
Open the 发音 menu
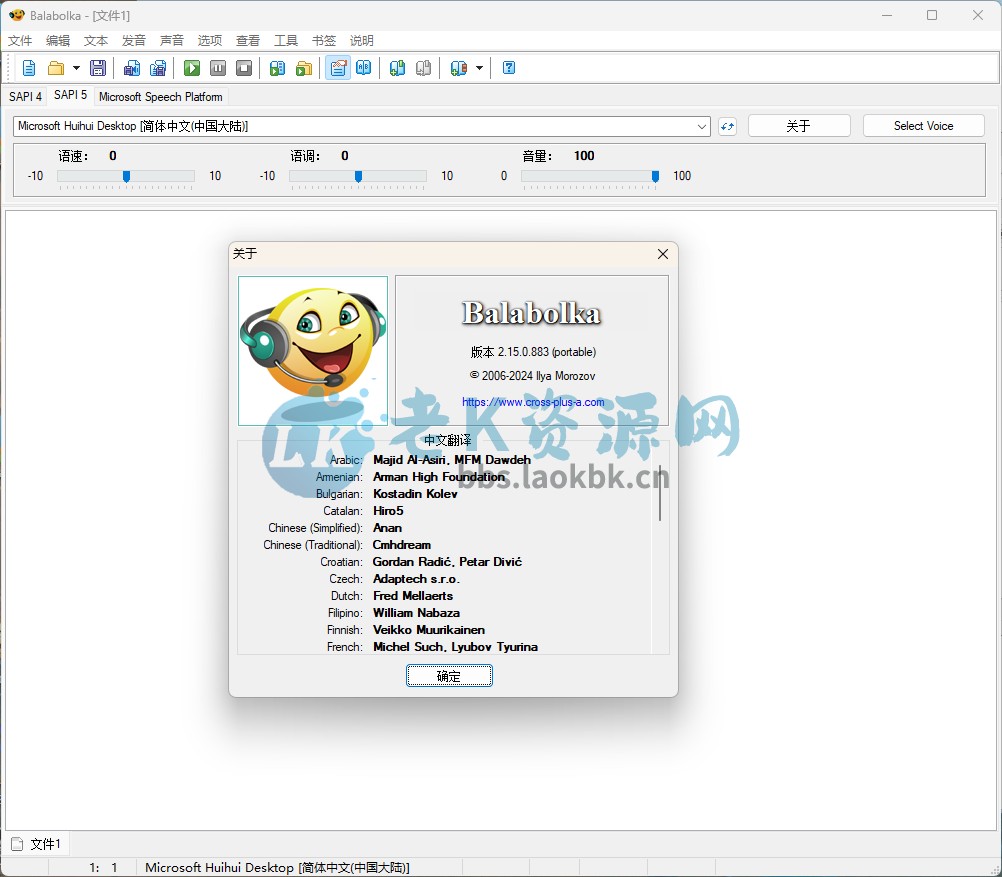(134, 41)
